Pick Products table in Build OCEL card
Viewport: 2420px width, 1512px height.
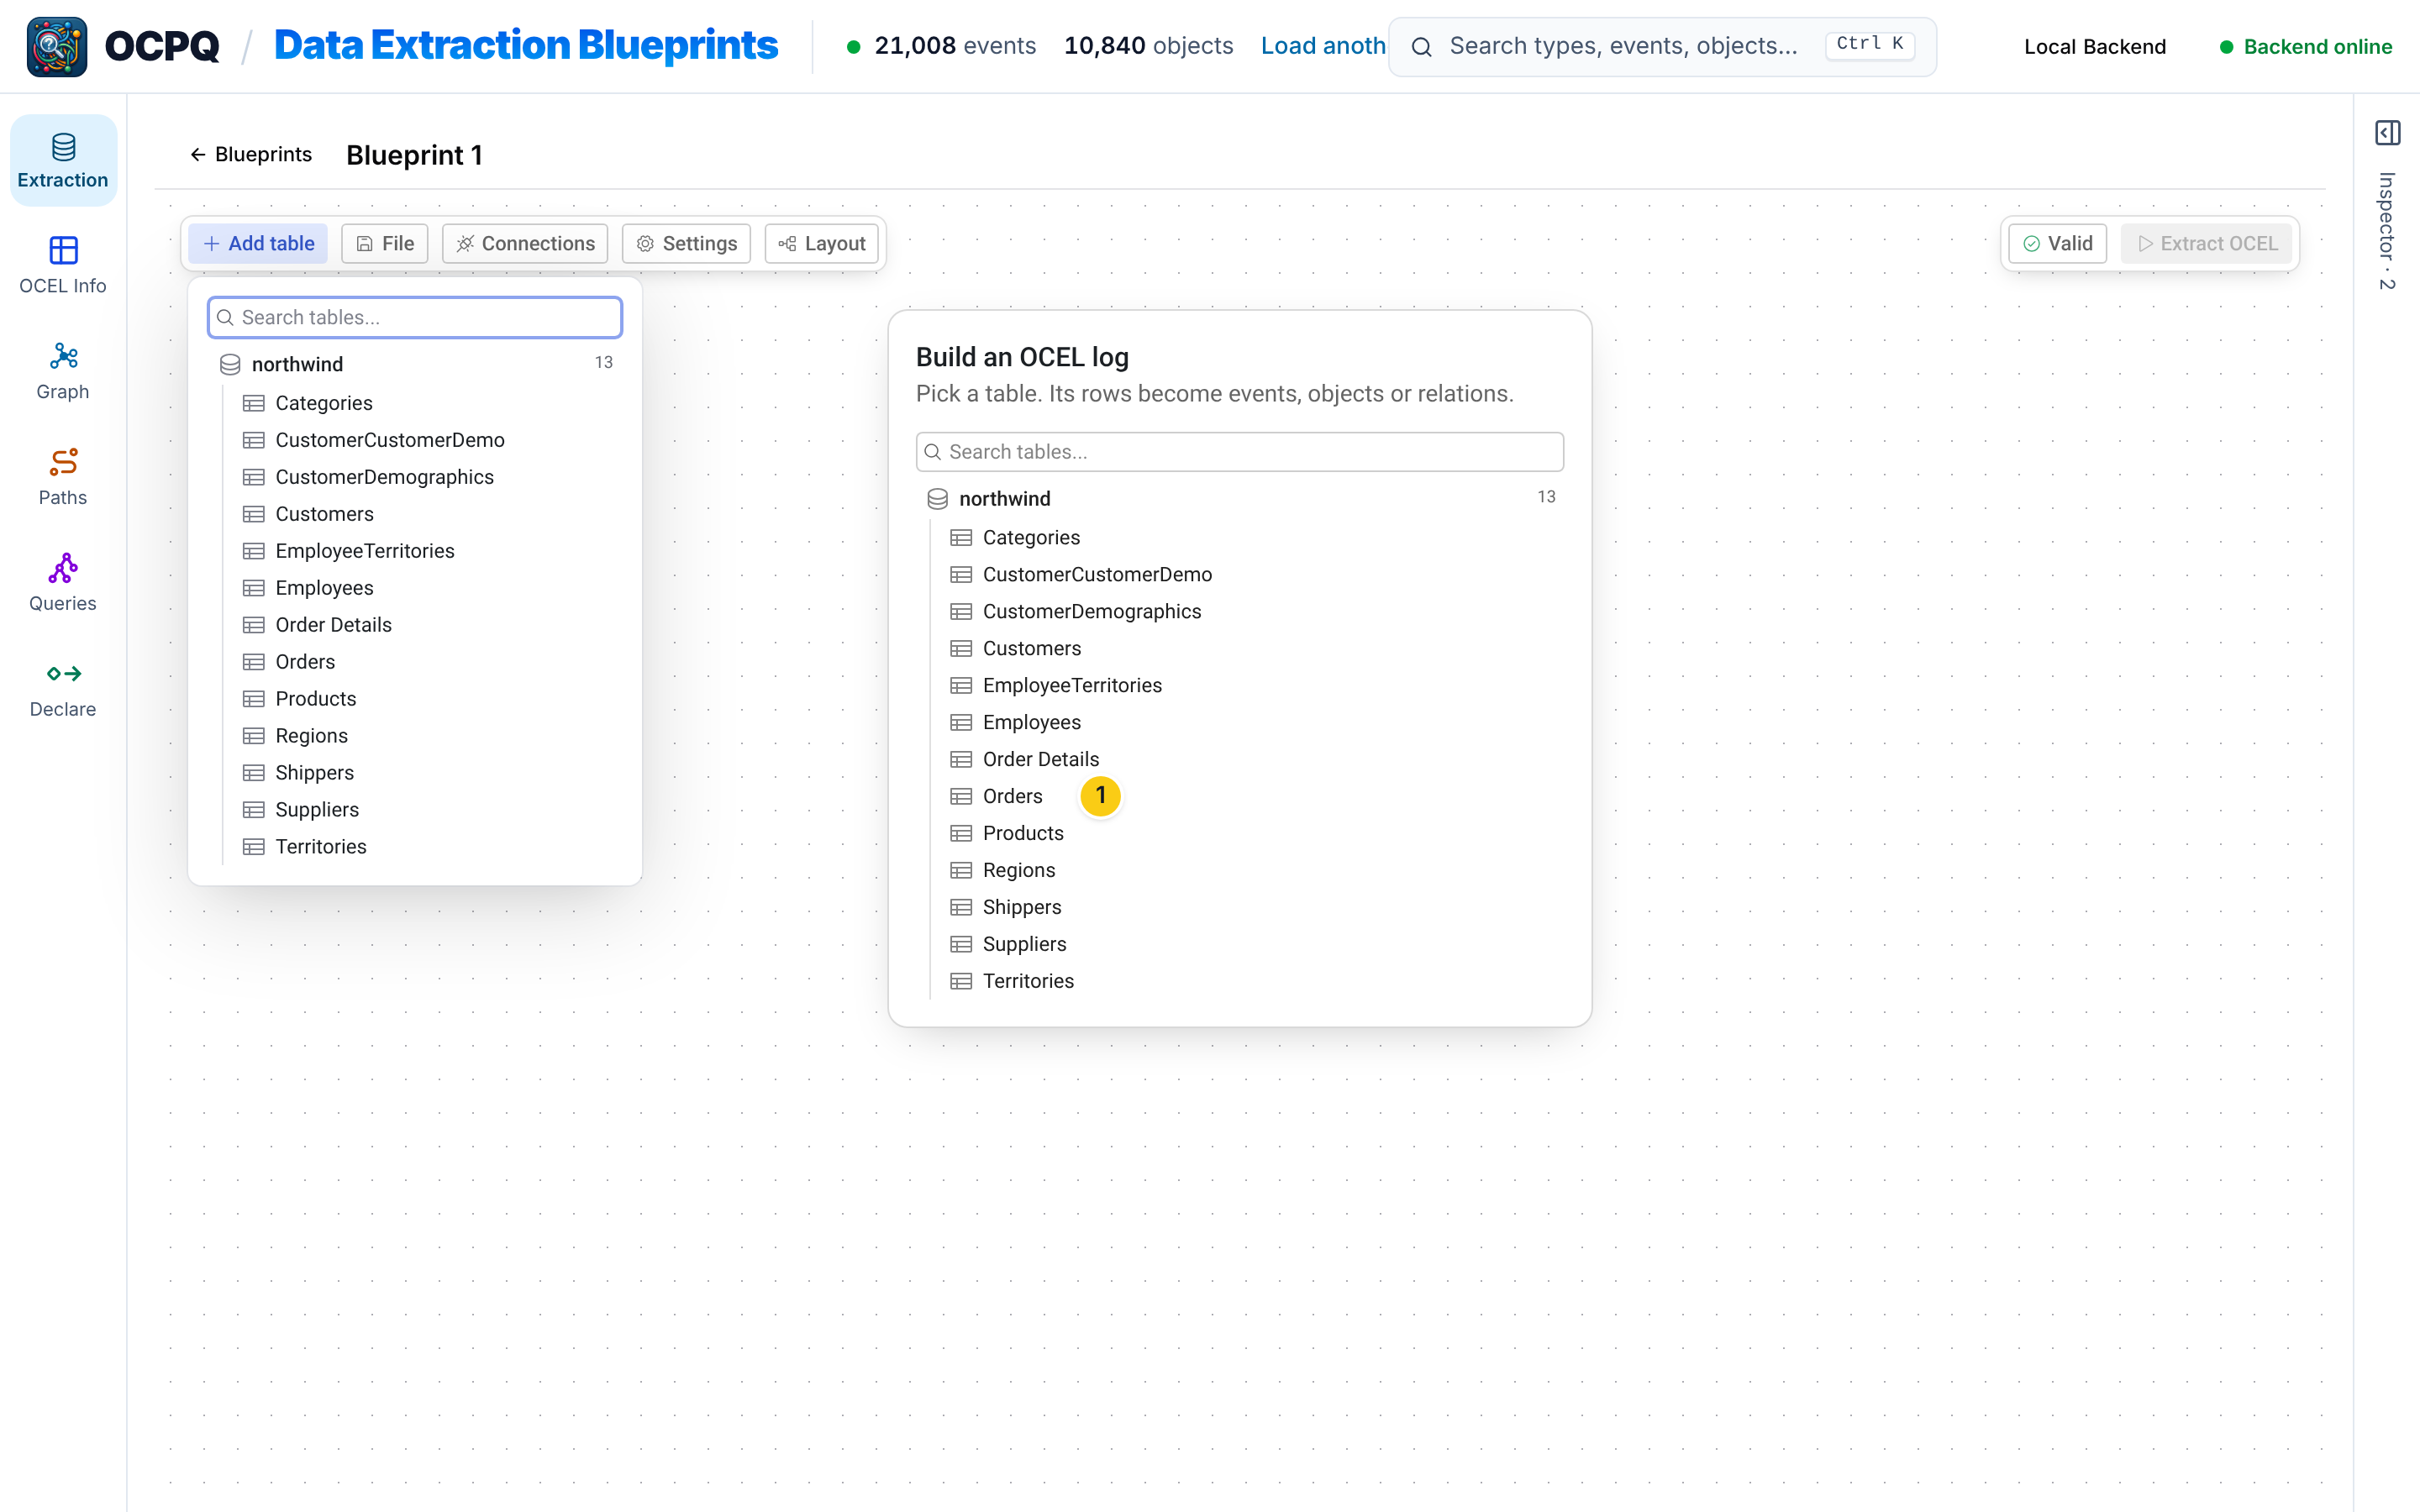(x=1251, y=833)
